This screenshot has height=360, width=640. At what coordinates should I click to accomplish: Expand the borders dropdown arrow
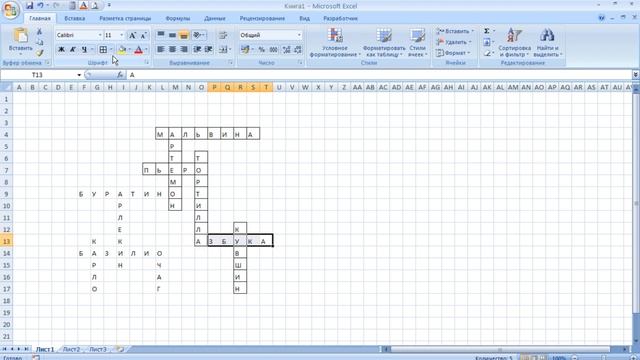[111, 50]
